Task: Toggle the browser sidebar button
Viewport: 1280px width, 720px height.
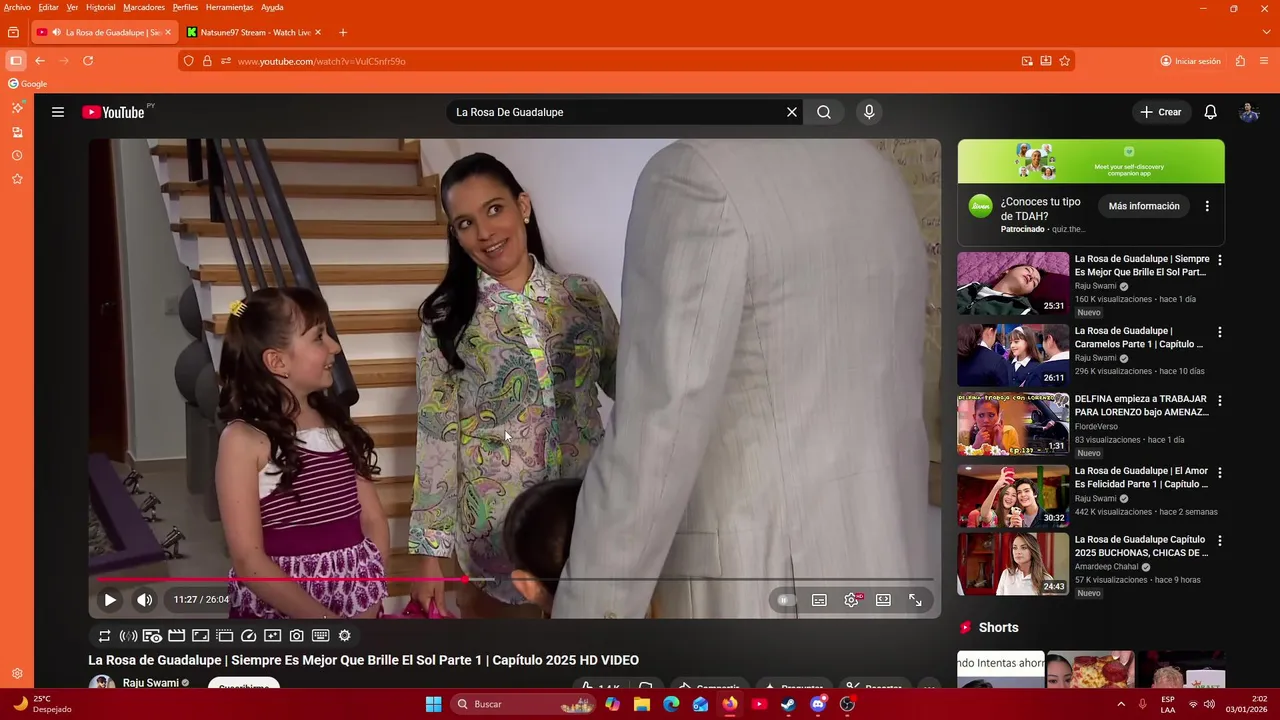Action: (15, 61)
